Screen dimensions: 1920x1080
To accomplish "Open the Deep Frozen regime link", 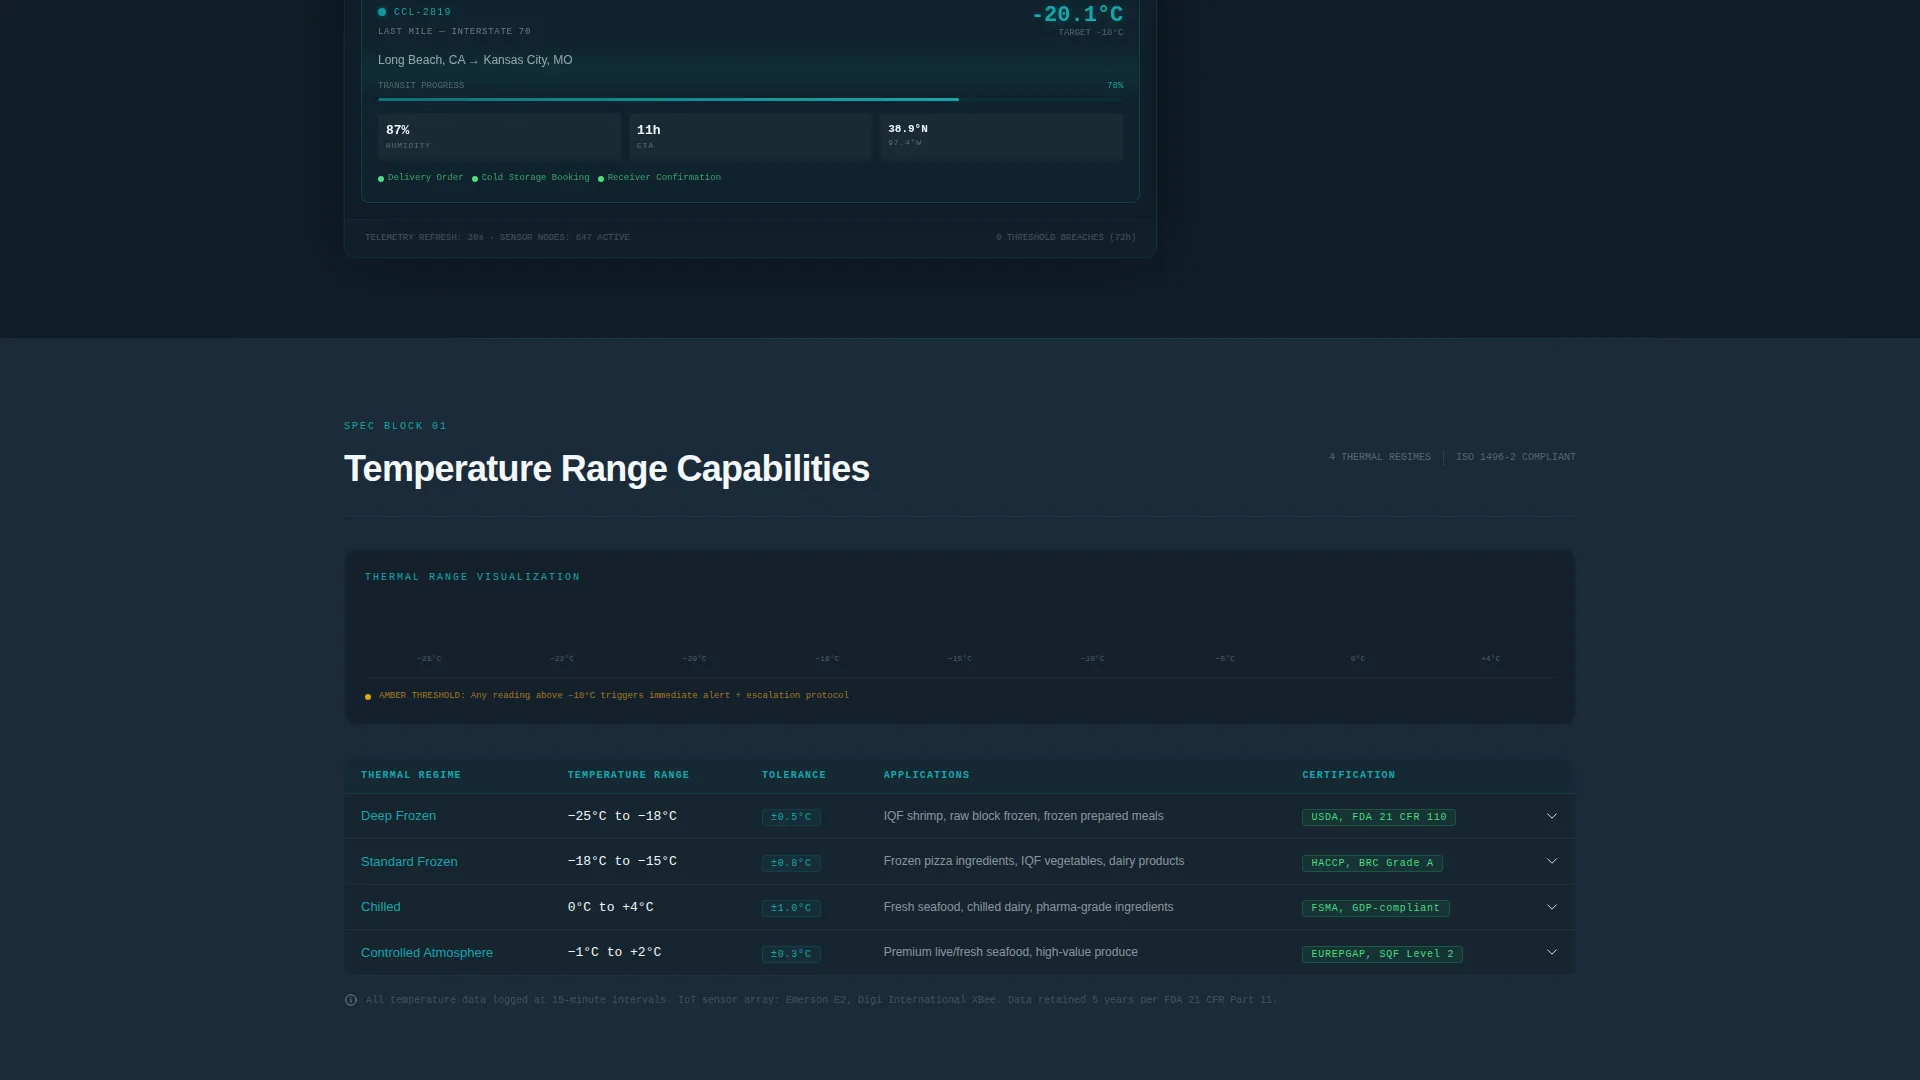I will pos(398,816).
